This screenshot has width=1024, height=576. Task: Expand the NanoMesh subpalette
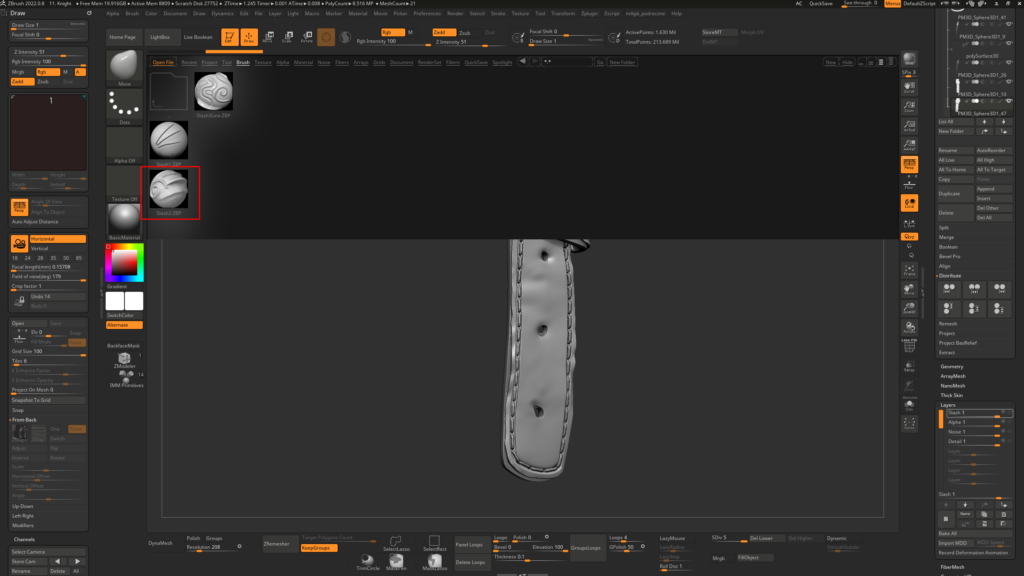tap(952, 385)
